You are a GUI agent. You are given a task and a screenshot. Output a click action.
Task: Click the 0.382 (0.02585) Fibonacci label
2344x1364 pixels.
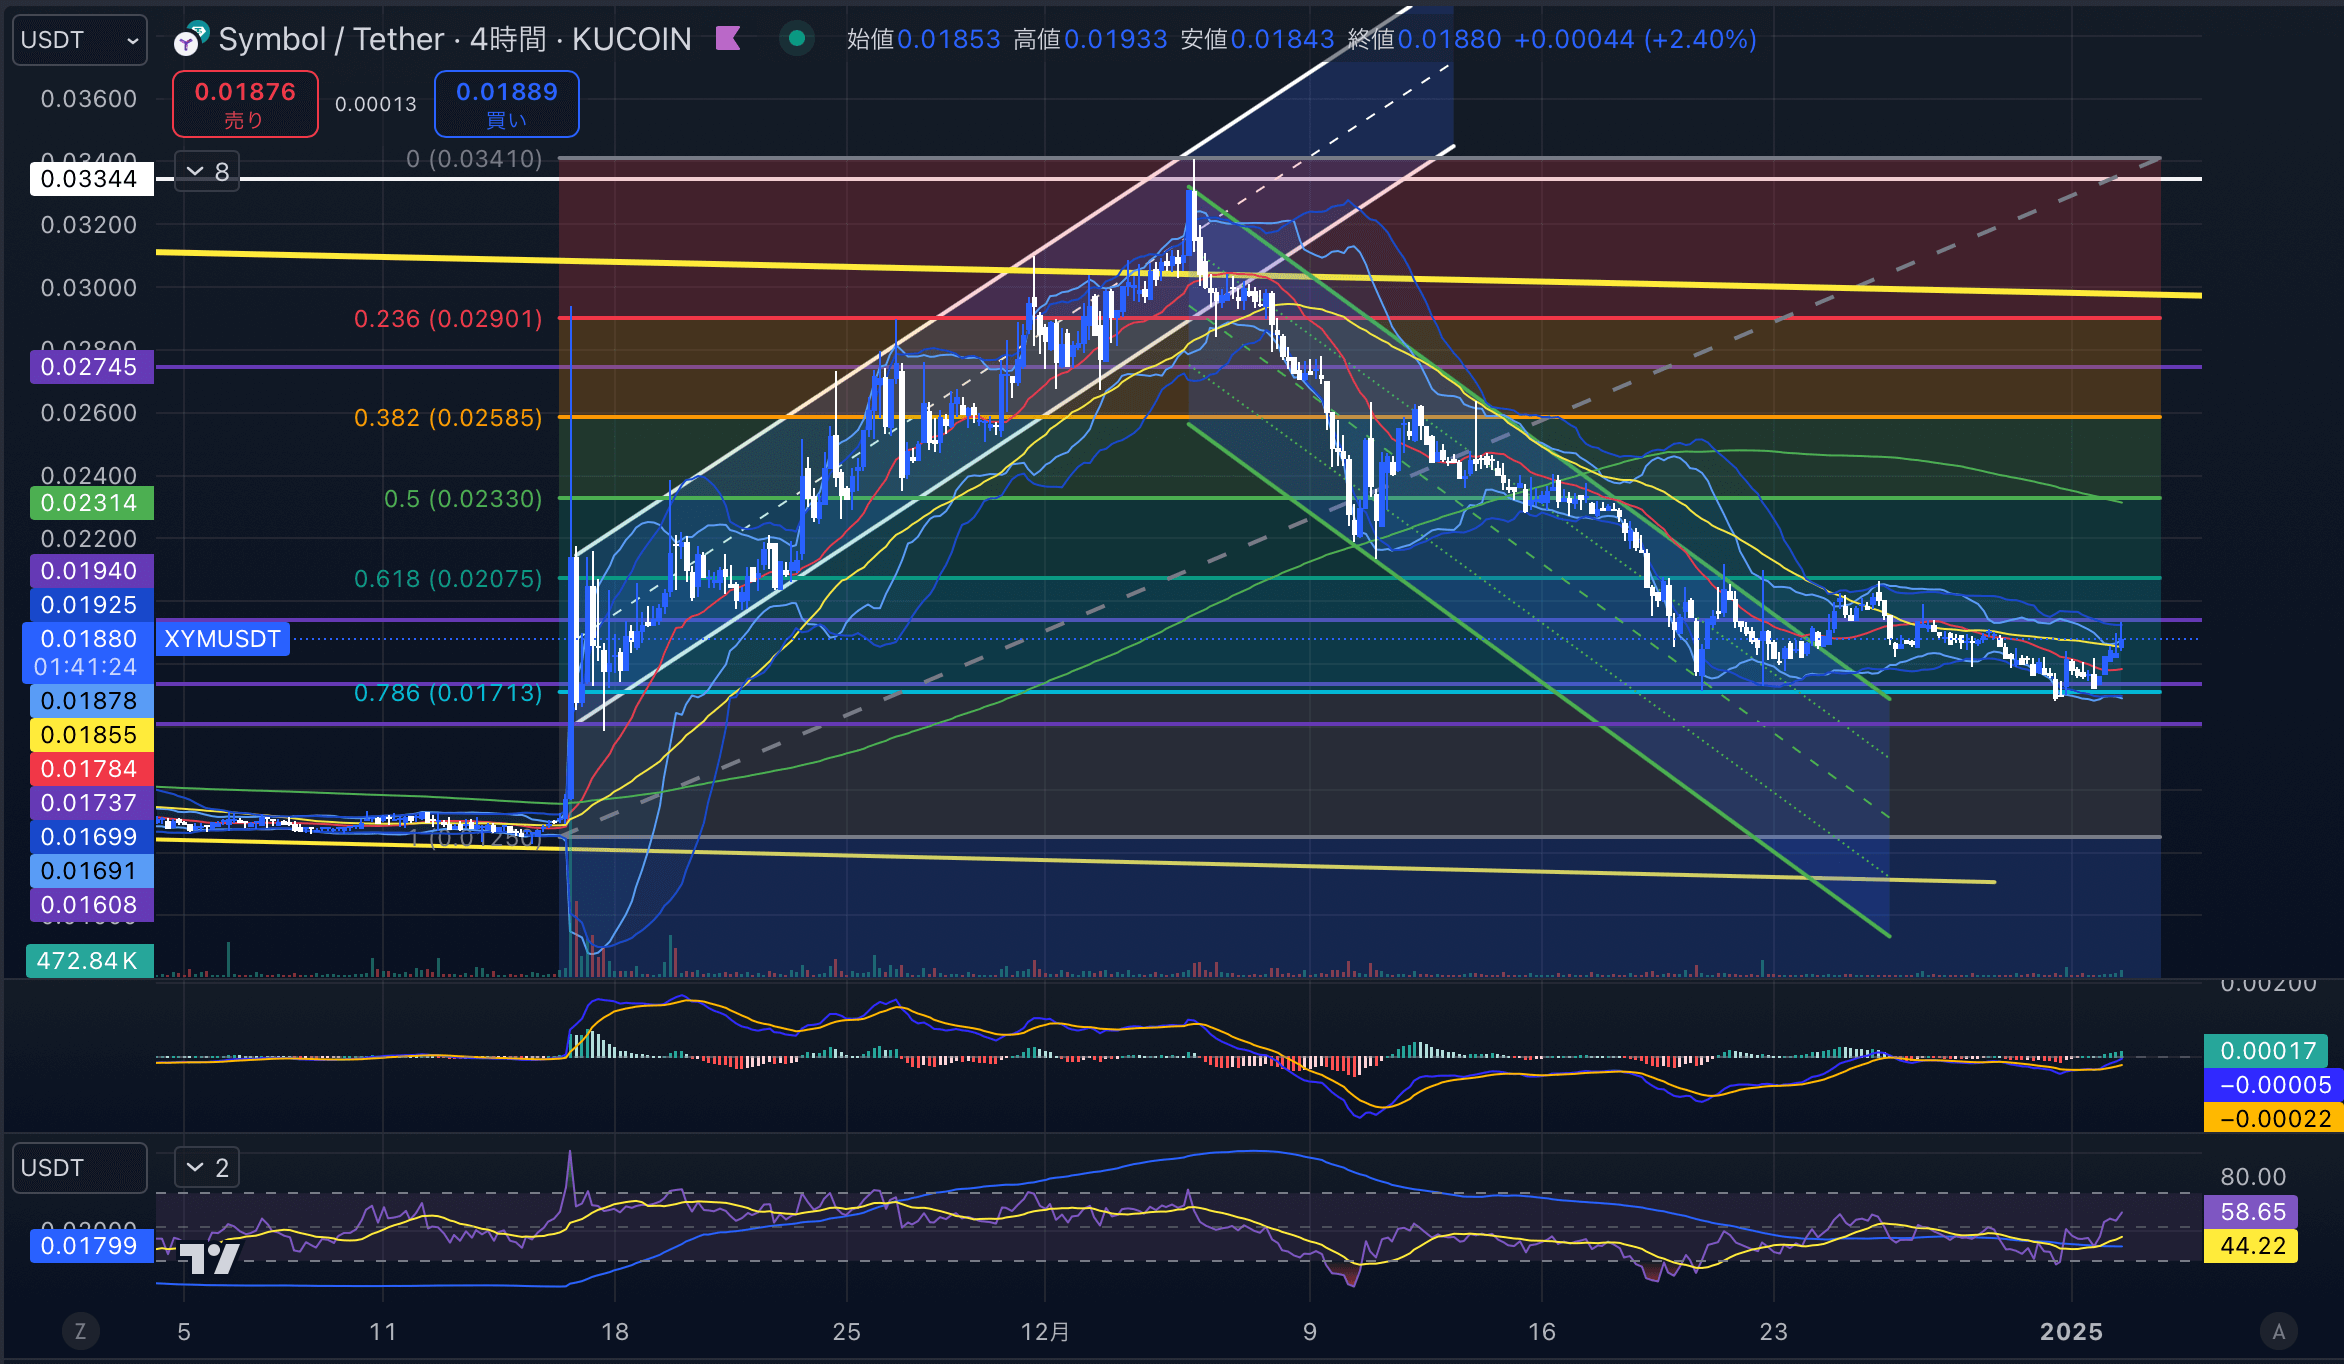point(448,418)
